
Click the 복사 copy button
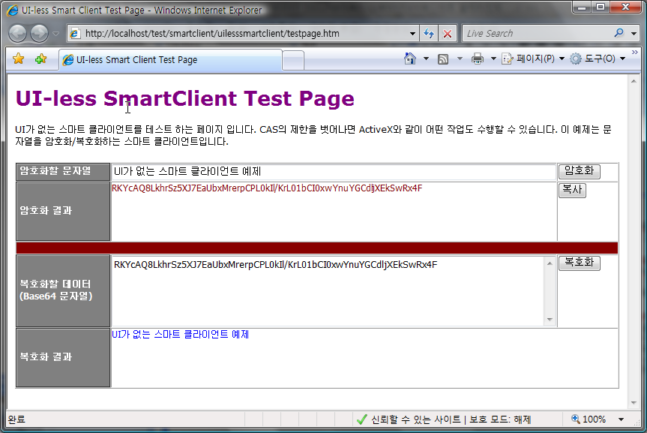coord(572,190)
